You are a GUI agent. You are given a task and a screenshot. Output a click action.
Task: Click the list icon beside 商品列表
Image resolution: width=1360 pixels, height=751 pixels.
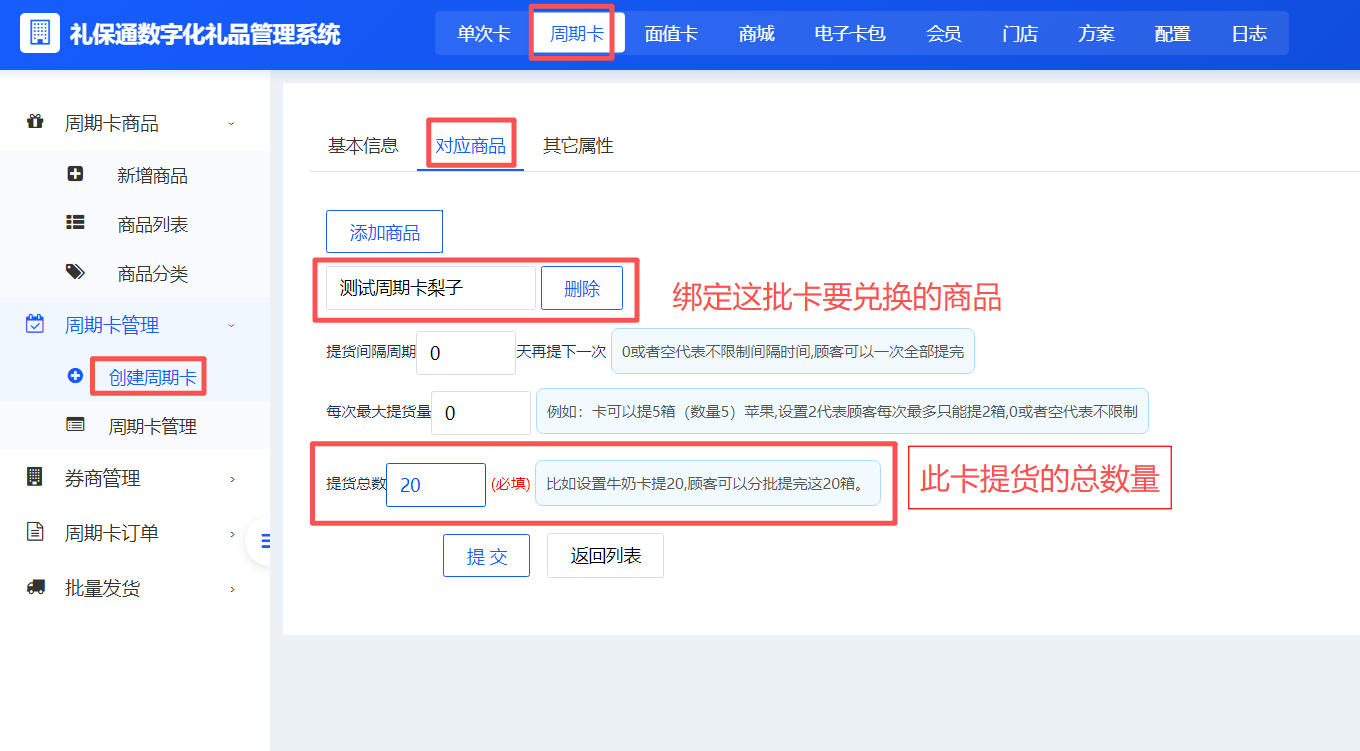[76, 224]
